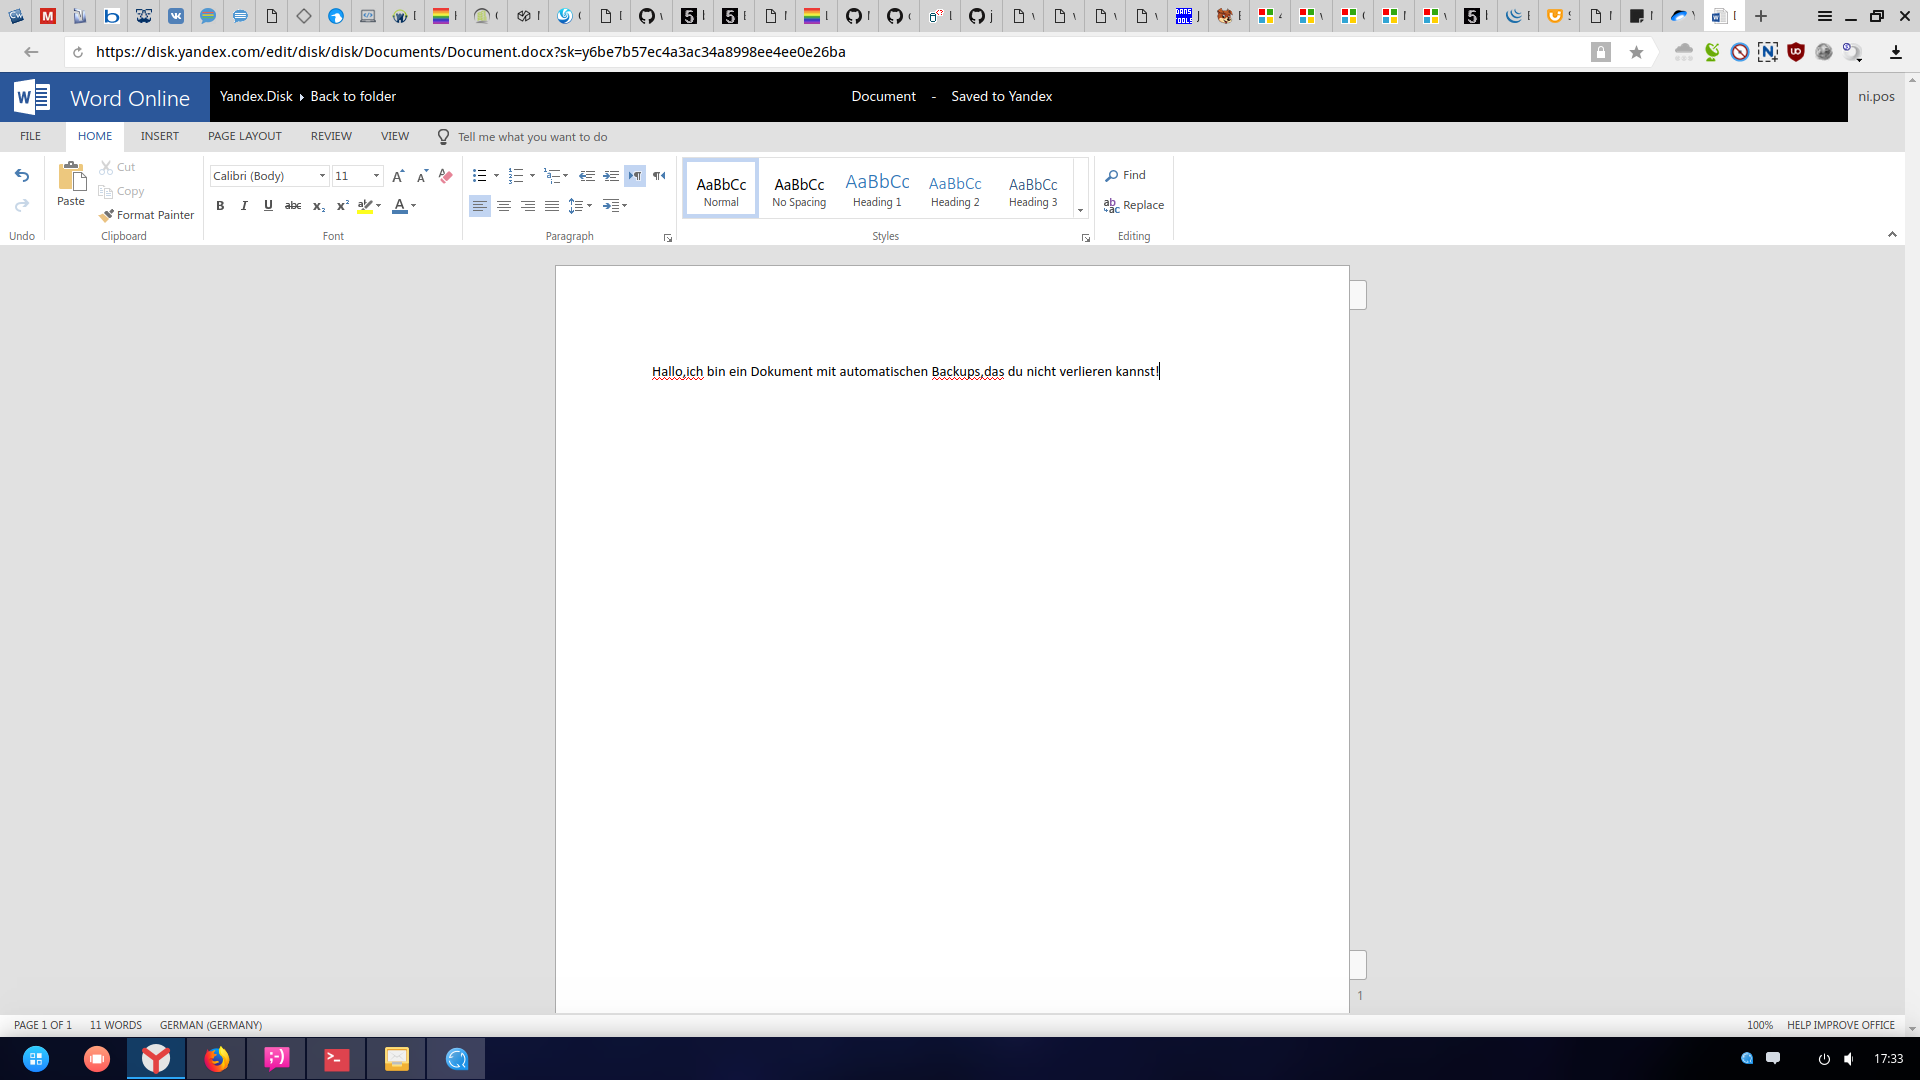Grow font size with larger A icon

tap(398, 176)
